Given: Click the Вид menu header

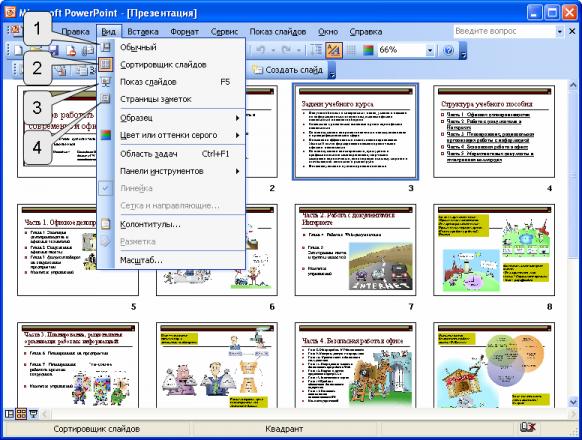Looking at the screenshot, I should pyautogui.click(x=108, y=32).
